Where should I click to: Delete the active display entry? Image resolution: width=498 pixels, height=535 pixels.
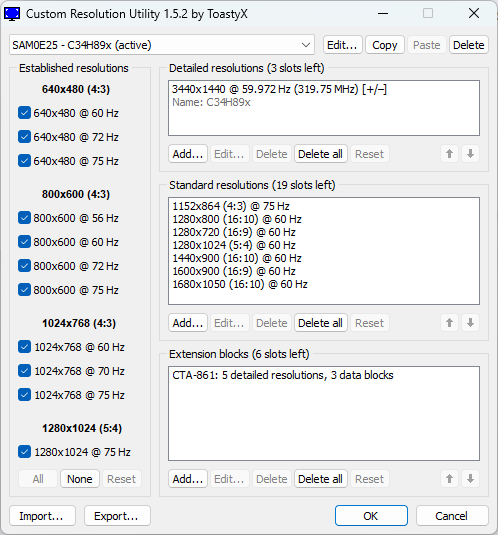[469, 45]
